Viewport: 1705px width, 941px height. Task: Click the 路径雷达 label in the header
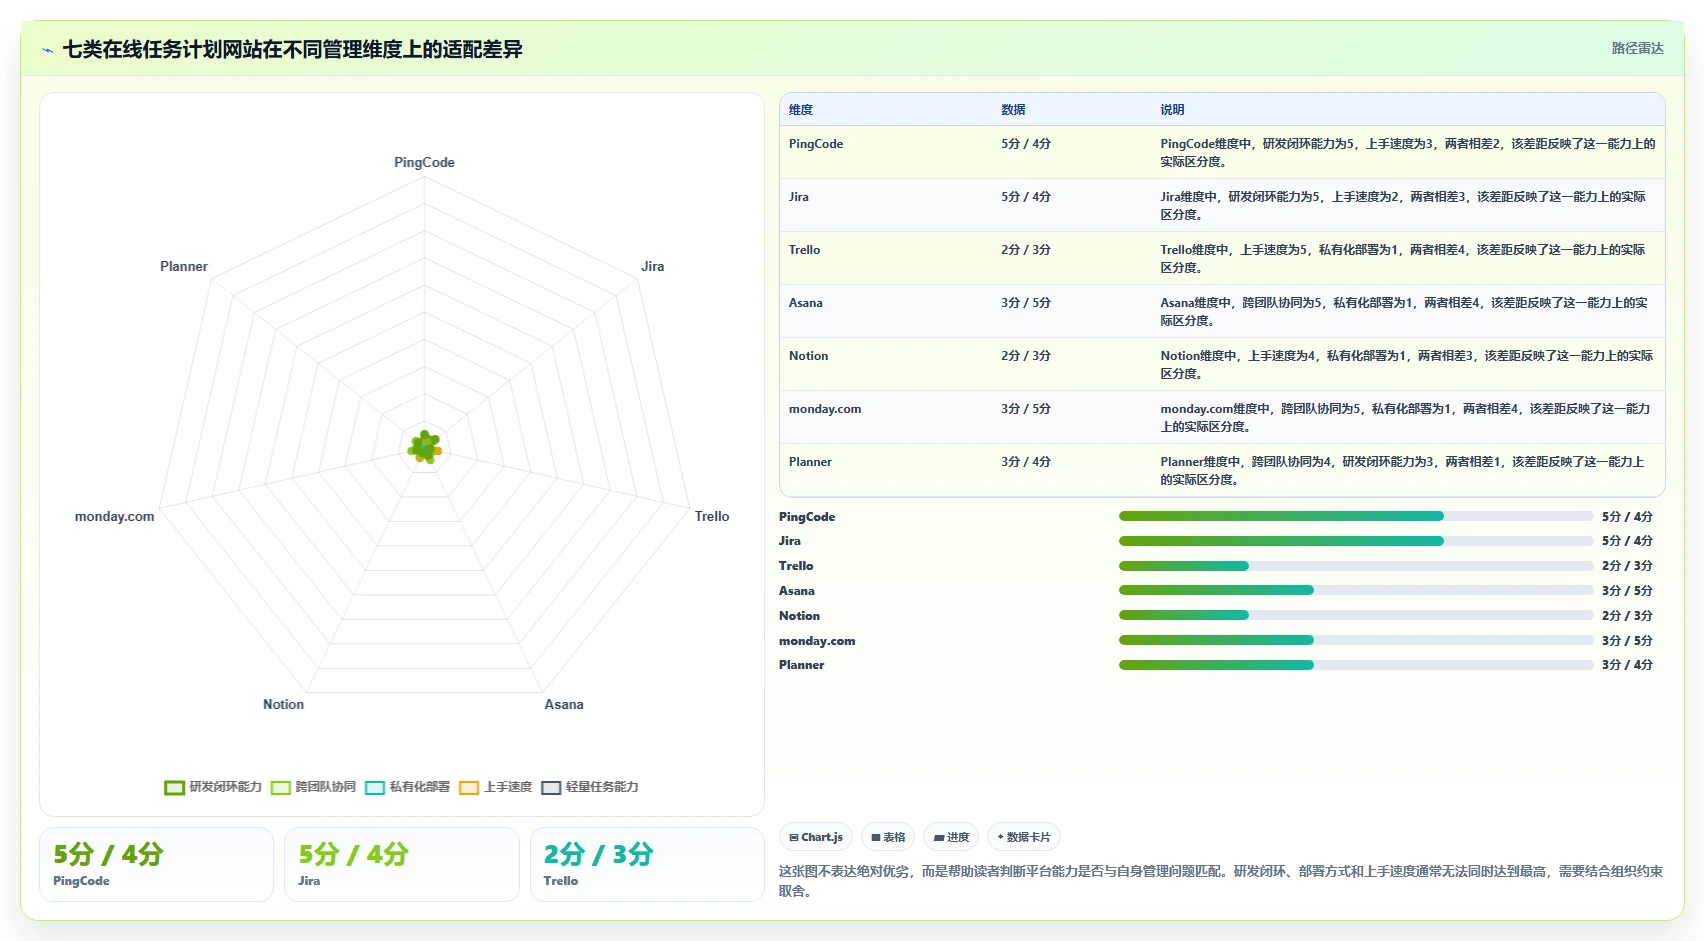point(1637,48)
